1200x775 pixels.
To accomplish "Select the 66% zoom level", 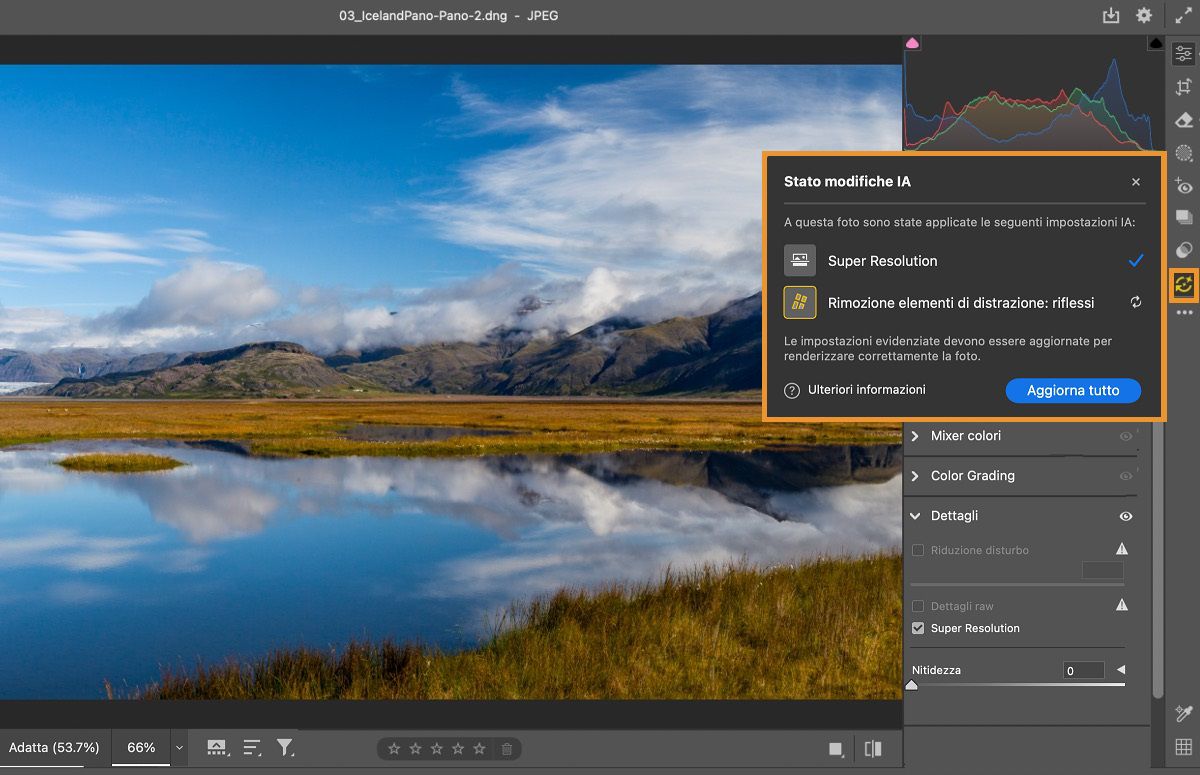I will click(x=141, y=747).
